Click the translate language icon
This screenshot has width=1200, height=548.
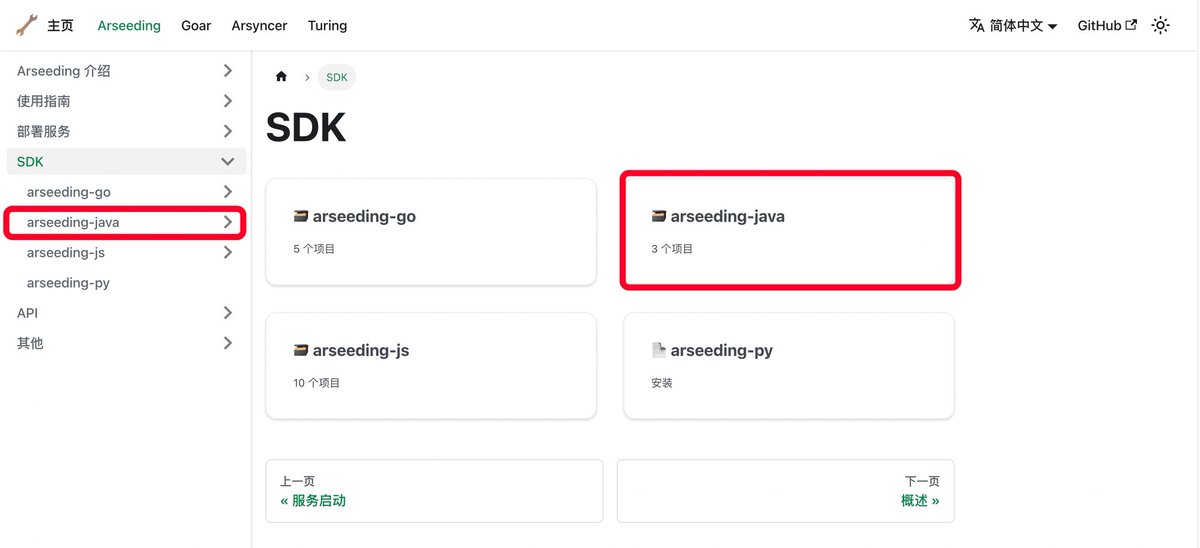pyautogui.click(x=977, y=25)
